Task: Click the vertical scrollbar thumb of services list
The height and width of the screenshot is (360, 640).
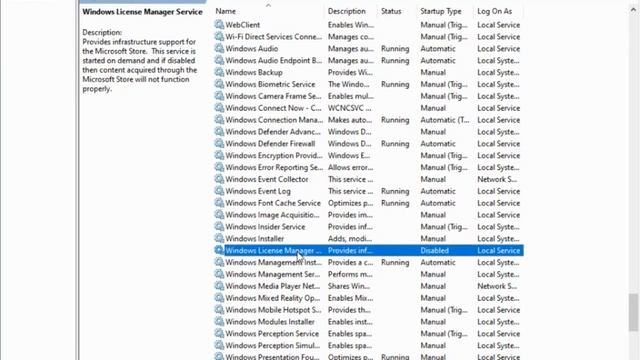Action: [x=633, y=312]
